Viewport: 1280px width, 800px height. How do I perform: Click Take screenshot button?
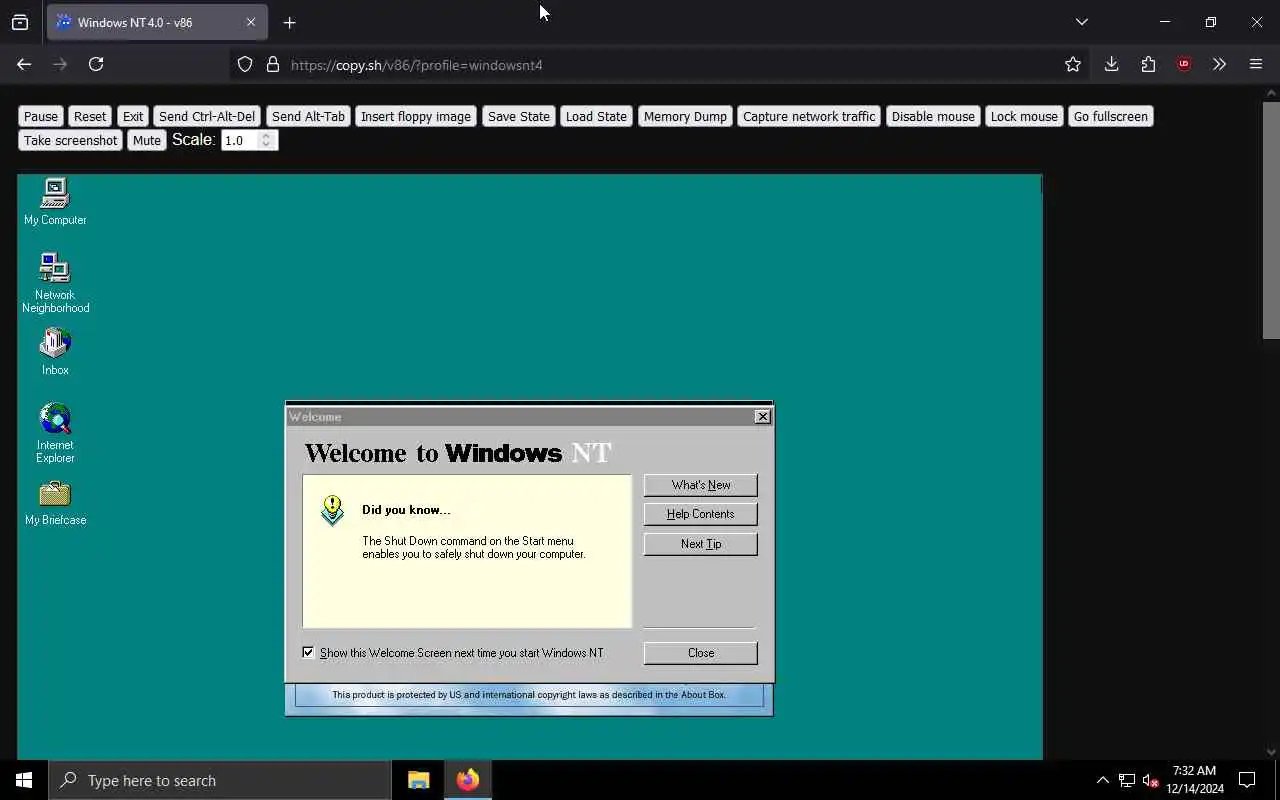coord(71,140)
